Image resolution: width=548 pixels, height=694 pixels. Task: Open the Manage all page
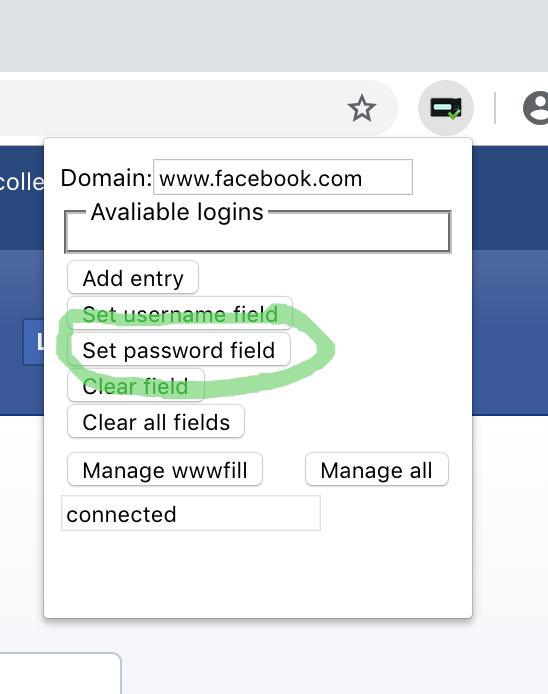pos(377,469)
